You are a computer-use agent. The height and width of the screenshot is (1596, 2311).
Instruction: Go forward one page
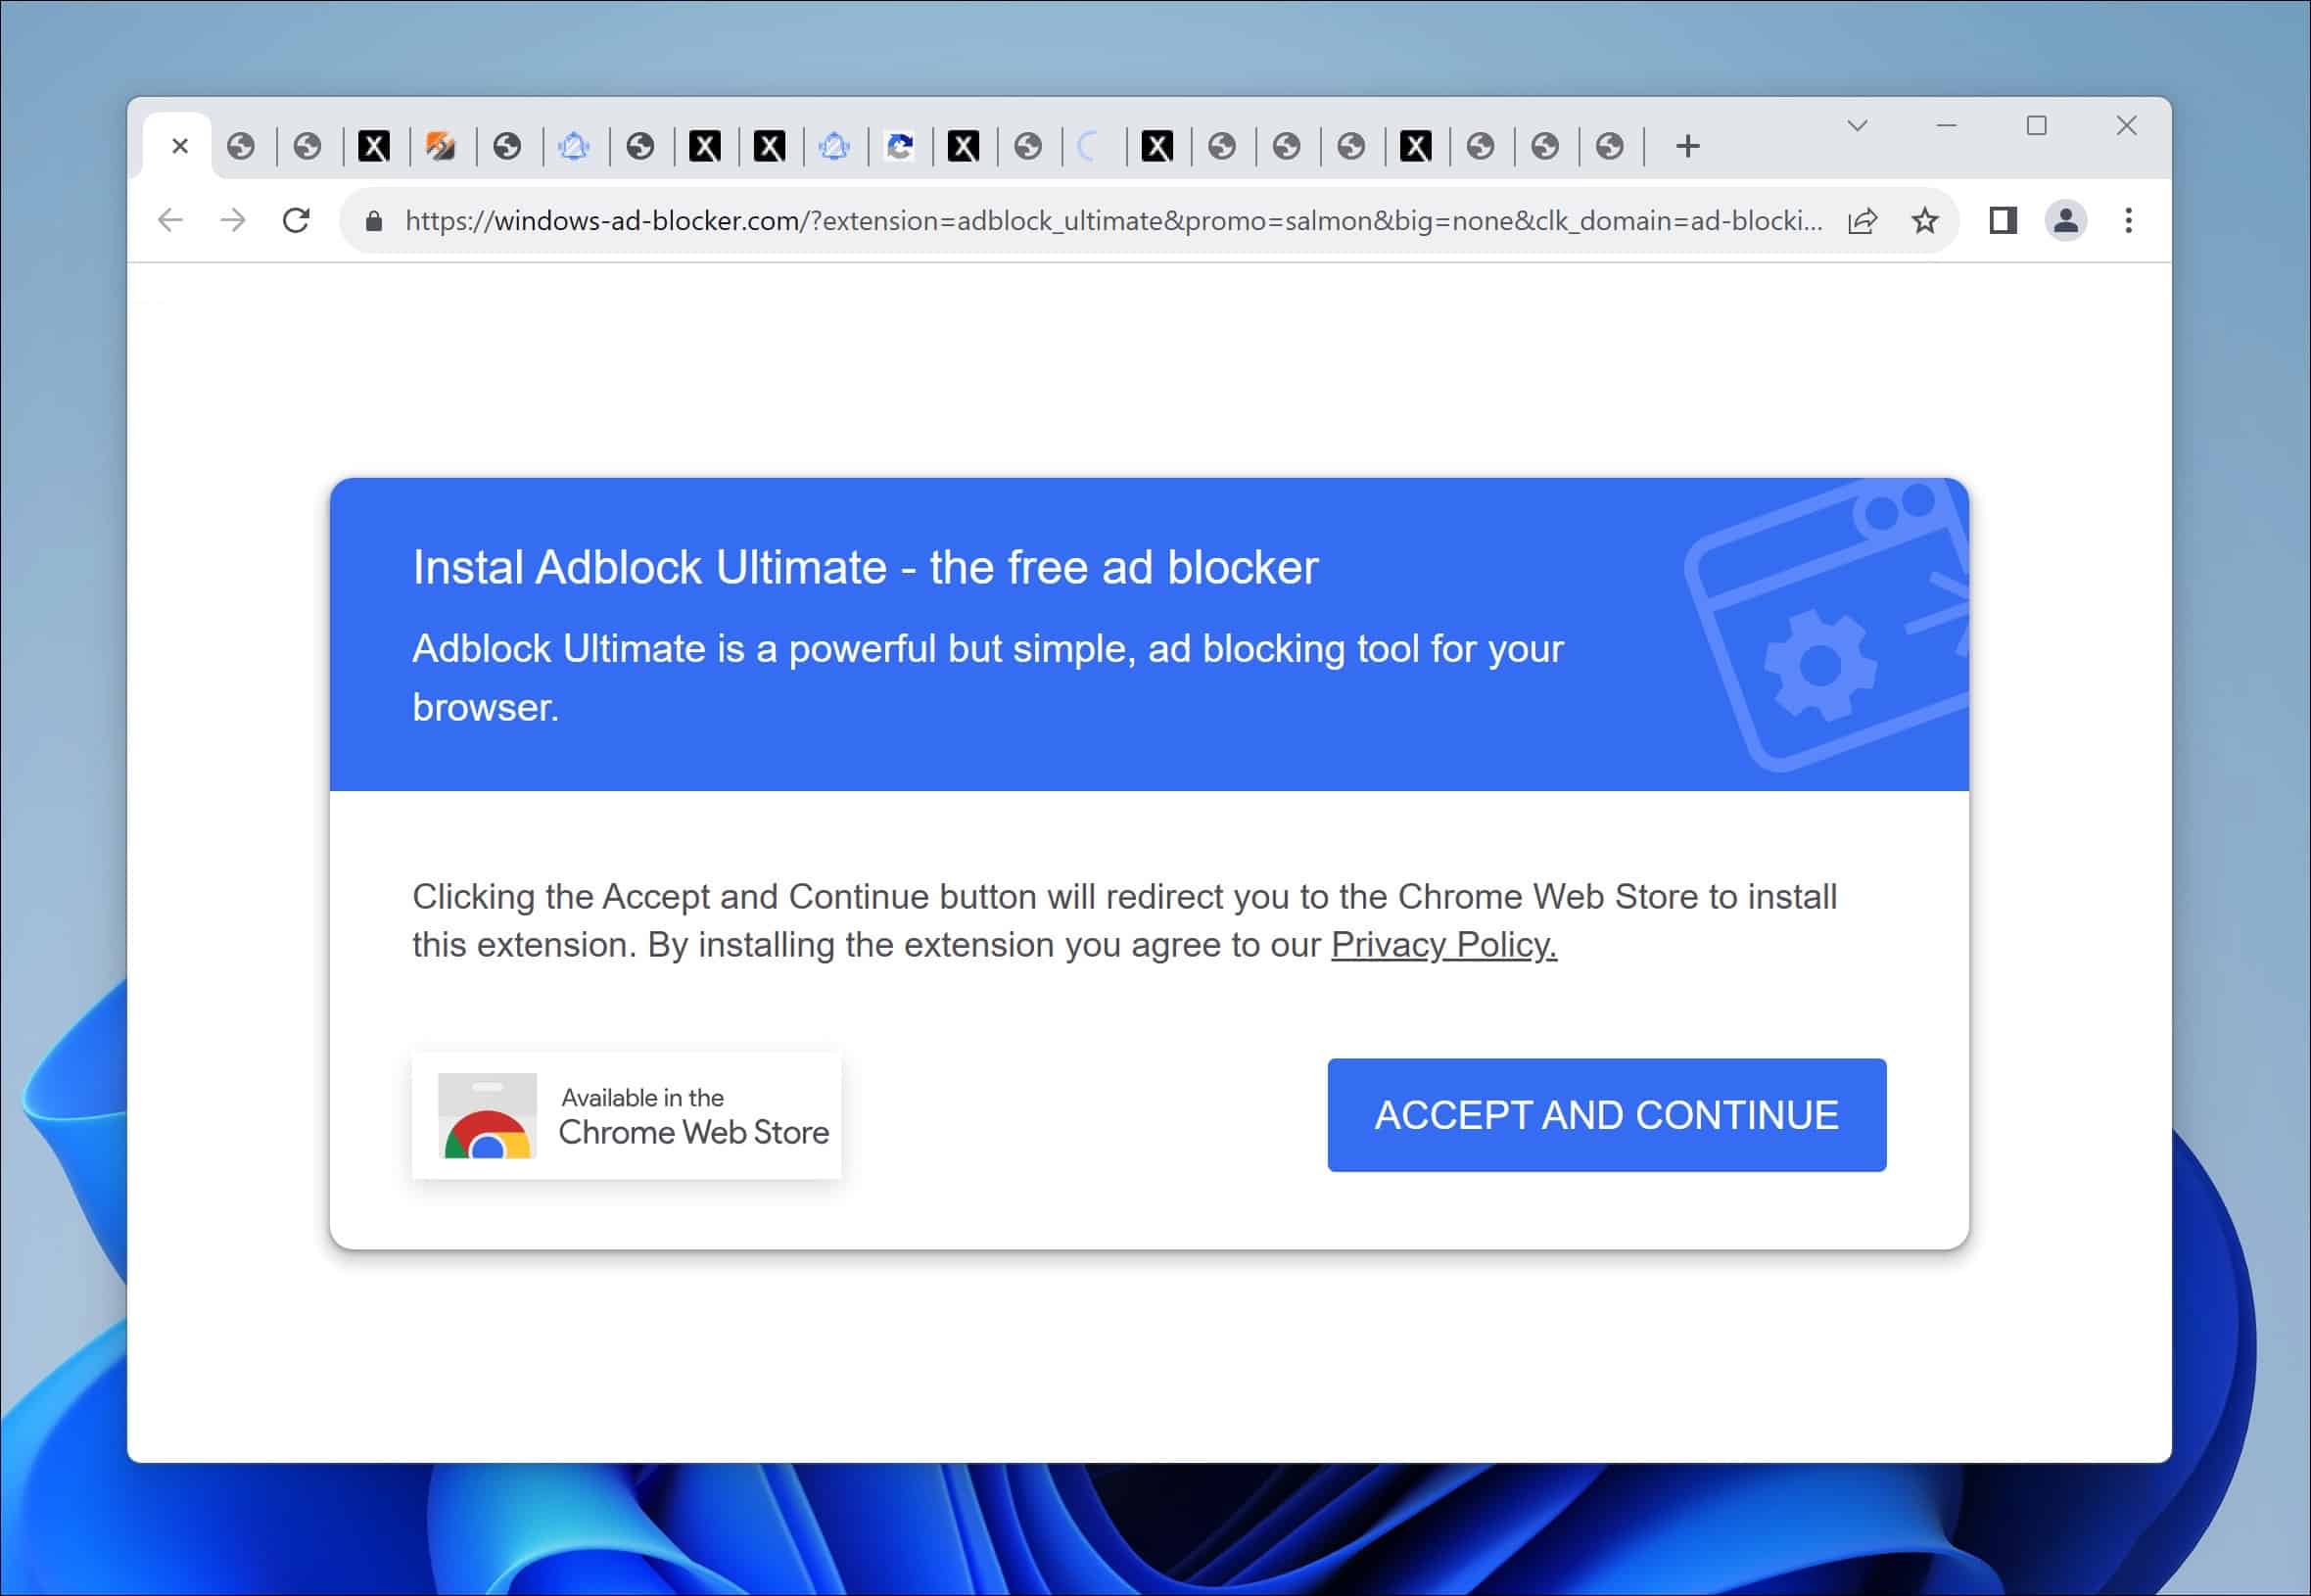[x=233, y=220]
